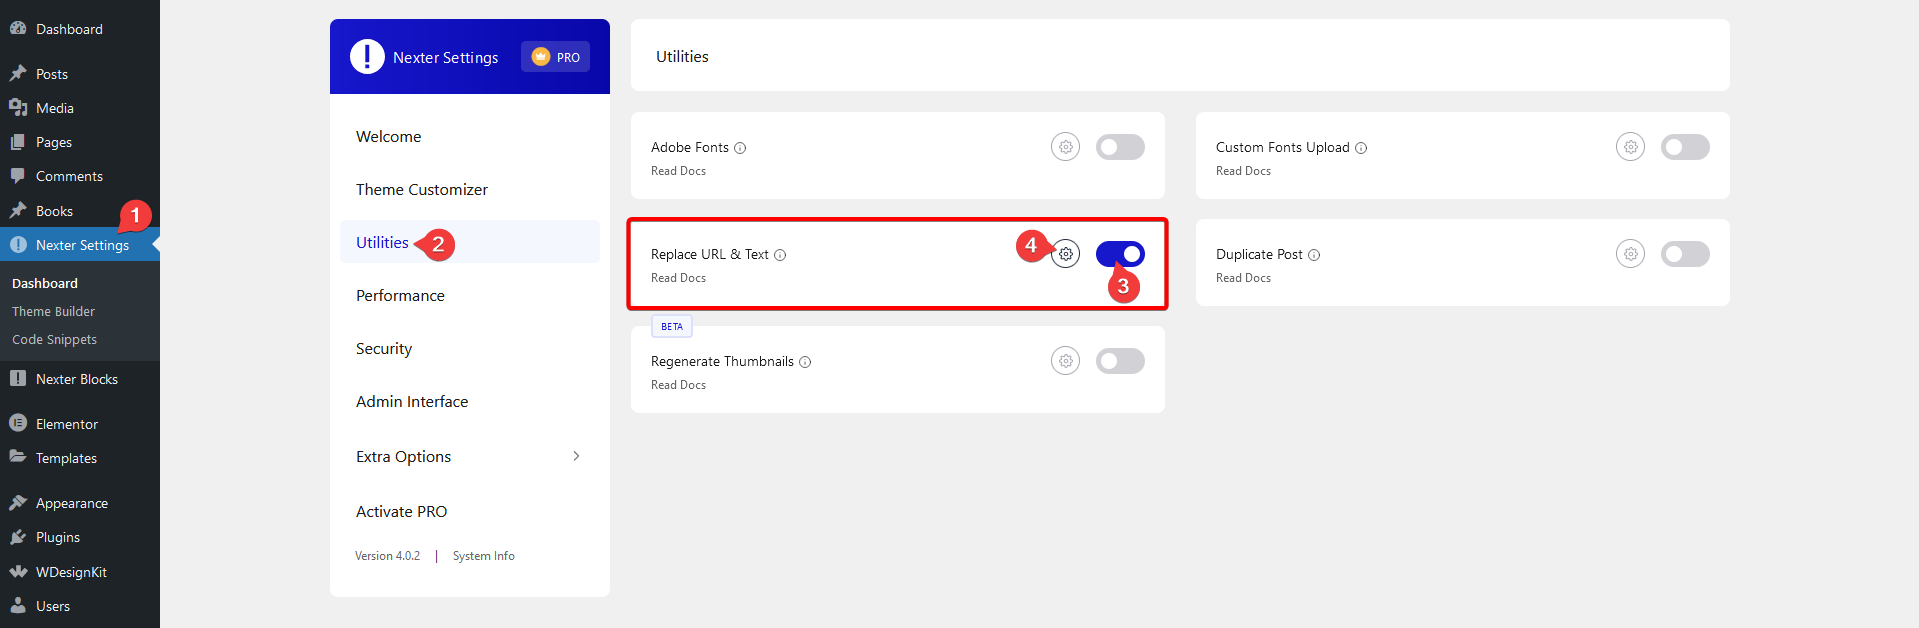Screen dimensions: 1919x628
Task: Open the Security settings menu item
Action: click(383, 348)
